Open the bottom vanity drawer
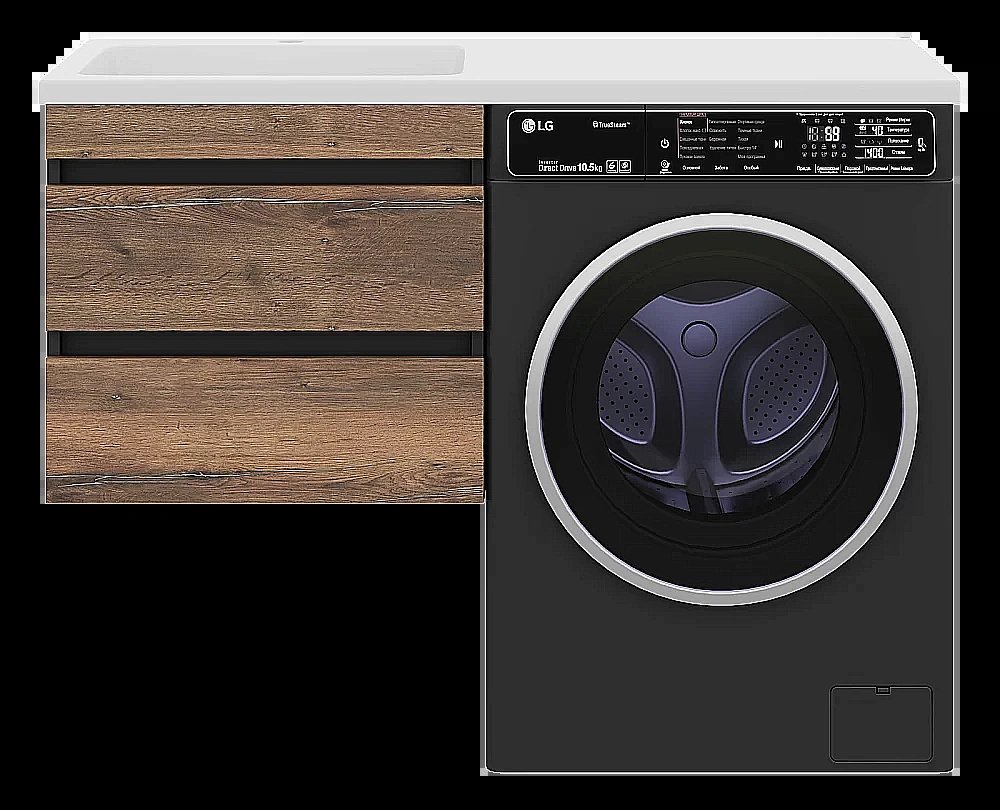 click(265, 430)
